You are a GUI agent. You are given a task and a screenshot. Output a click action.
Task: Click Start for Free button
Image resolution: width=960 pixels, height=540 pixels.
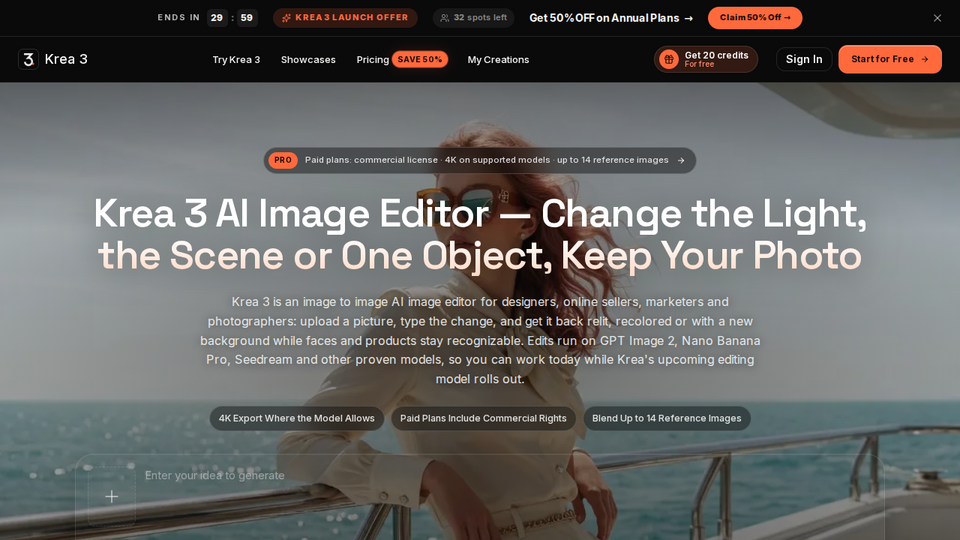890,59
